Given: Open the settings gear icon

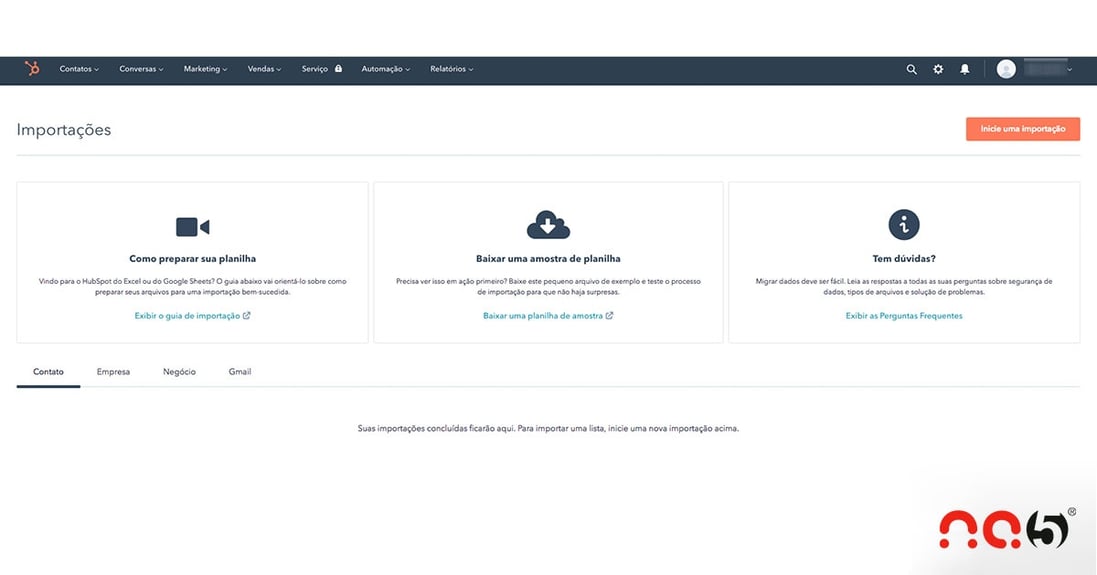Looking at the screenshot, I should tap(938, 69).
